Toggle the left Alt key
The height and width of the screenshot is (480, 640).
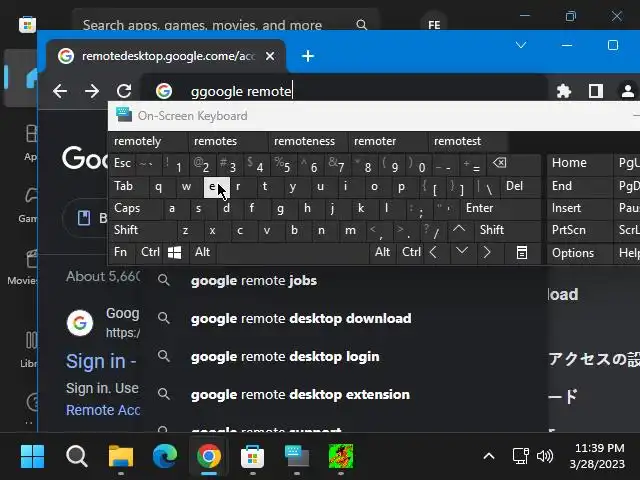(x=203, y=252)
